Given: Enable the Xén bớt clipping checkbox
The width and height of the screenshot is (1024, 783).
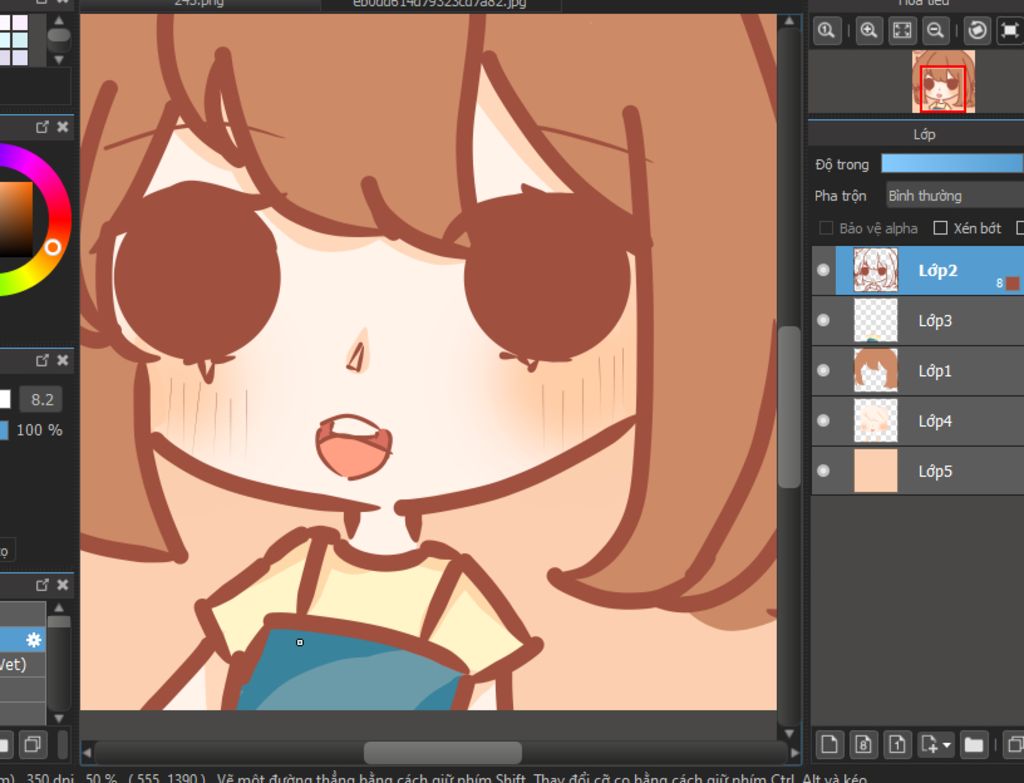Looking at the screenshot, I should pyautogui.click(x=940, y=228).
